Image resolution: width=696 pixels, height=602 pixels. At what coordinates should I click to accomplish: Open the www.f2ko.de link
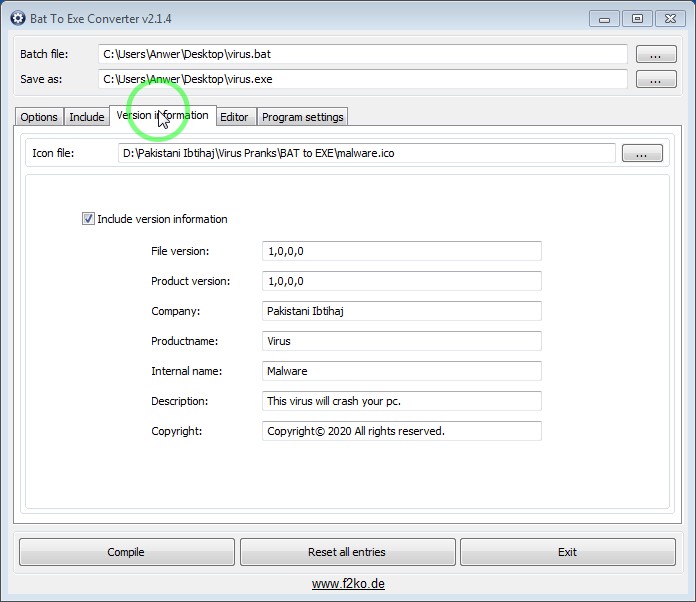click(348, 583)
